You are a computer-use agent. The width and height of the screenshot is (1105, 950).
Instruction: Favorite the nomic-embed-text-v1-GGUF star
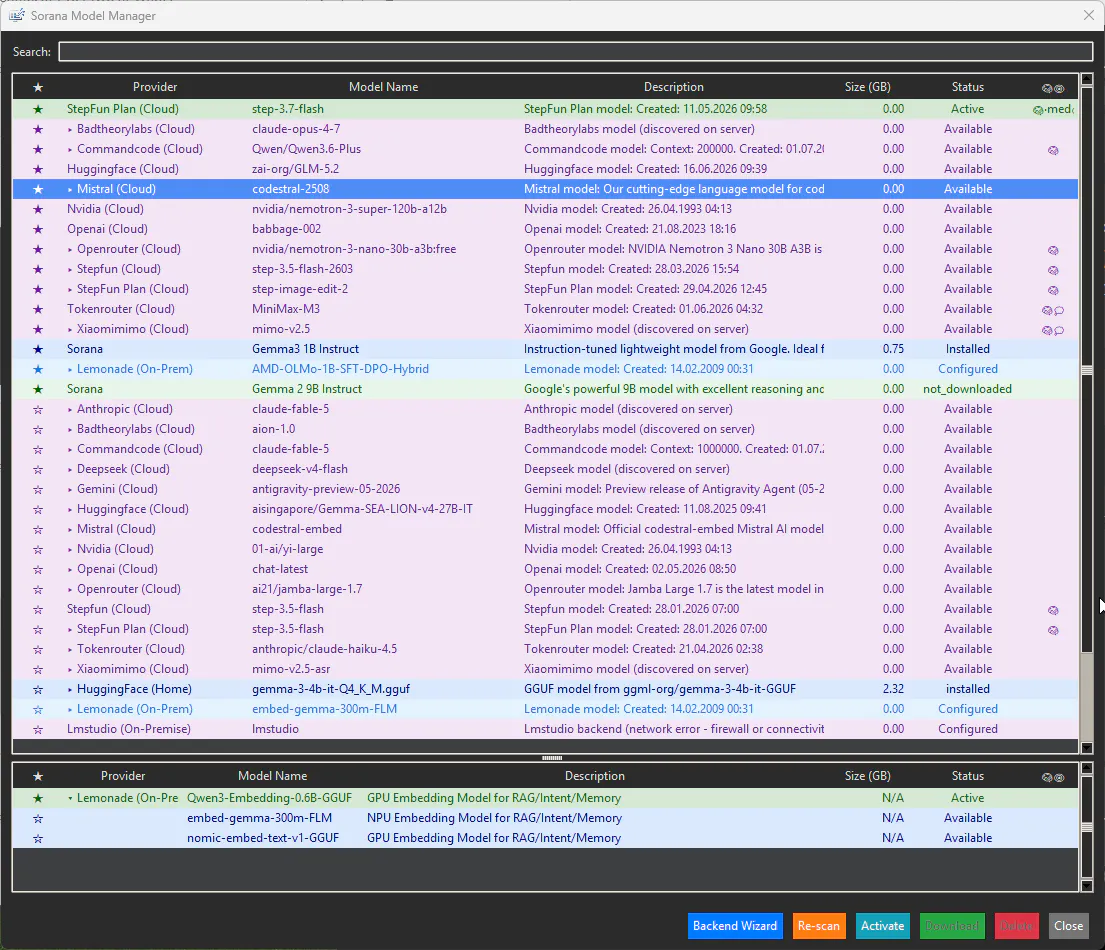click(38, 838)
